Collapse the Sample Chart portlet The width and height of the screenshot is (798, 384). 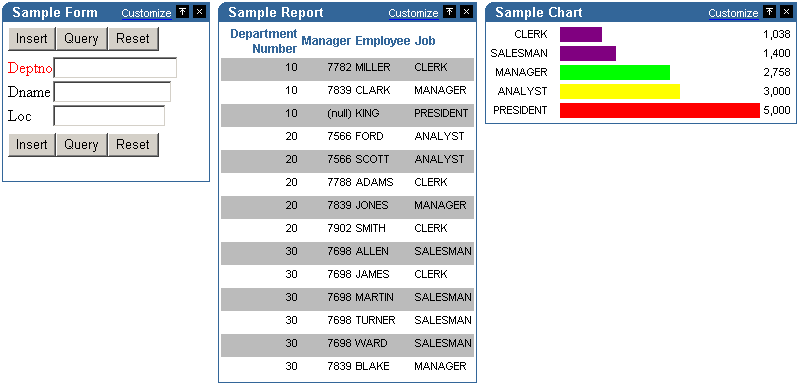click(x=770, y=12)
